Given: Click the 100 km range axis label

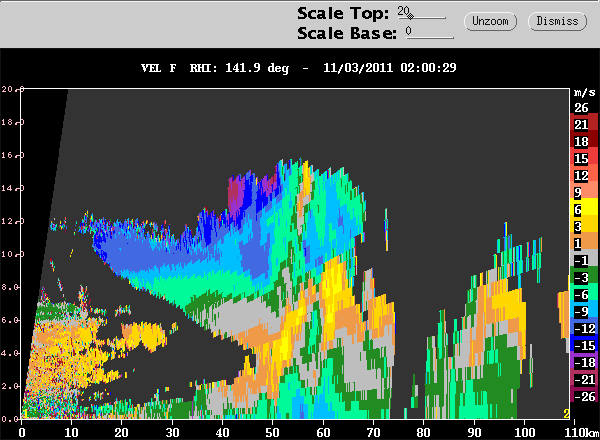Looking at the screenshot, I should pyautogui.click(x=524, y=433).
